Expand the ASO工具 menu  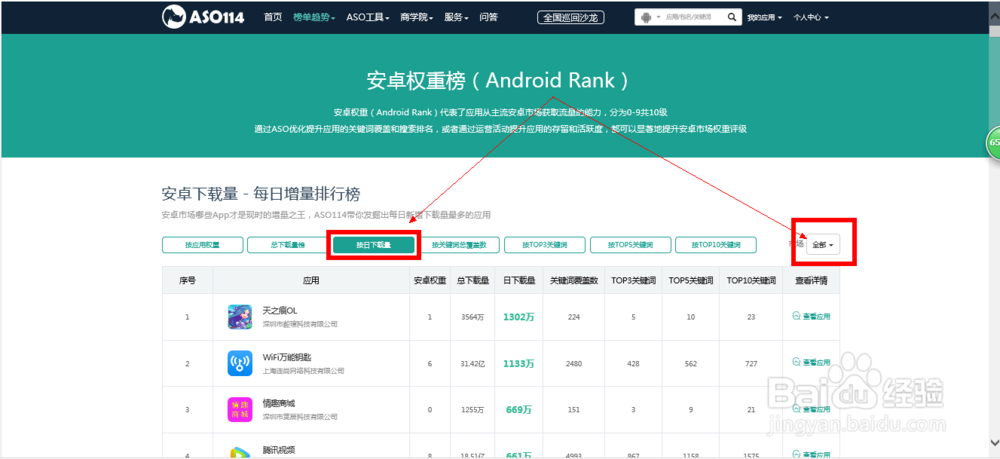point(368,17)
